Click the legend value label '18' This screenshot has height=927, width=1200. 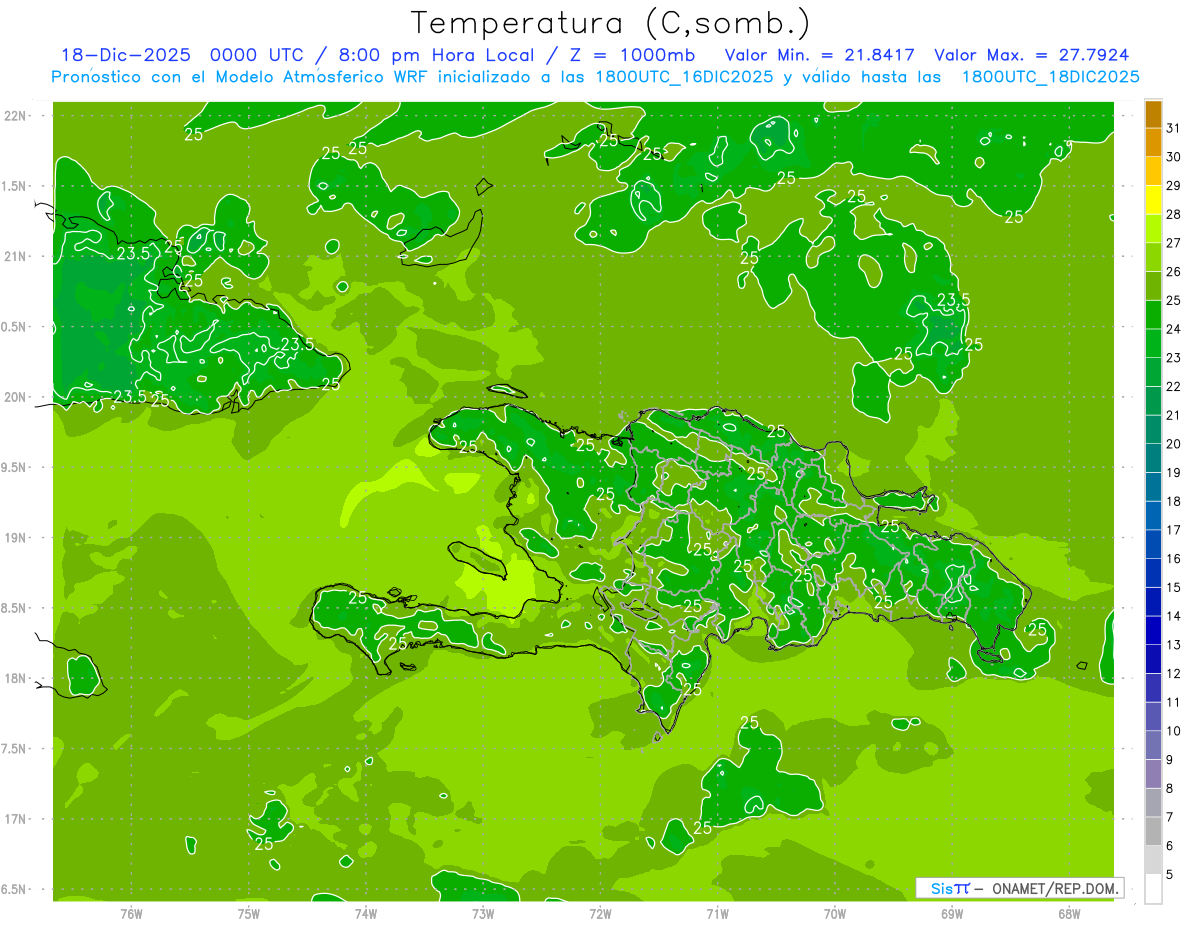click(x=1173, y=502)
